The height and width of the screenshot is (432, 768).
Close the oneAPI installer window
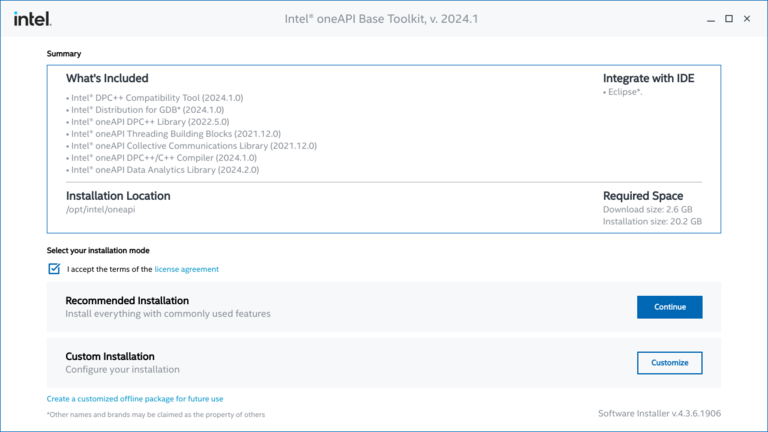coord(748,18)
